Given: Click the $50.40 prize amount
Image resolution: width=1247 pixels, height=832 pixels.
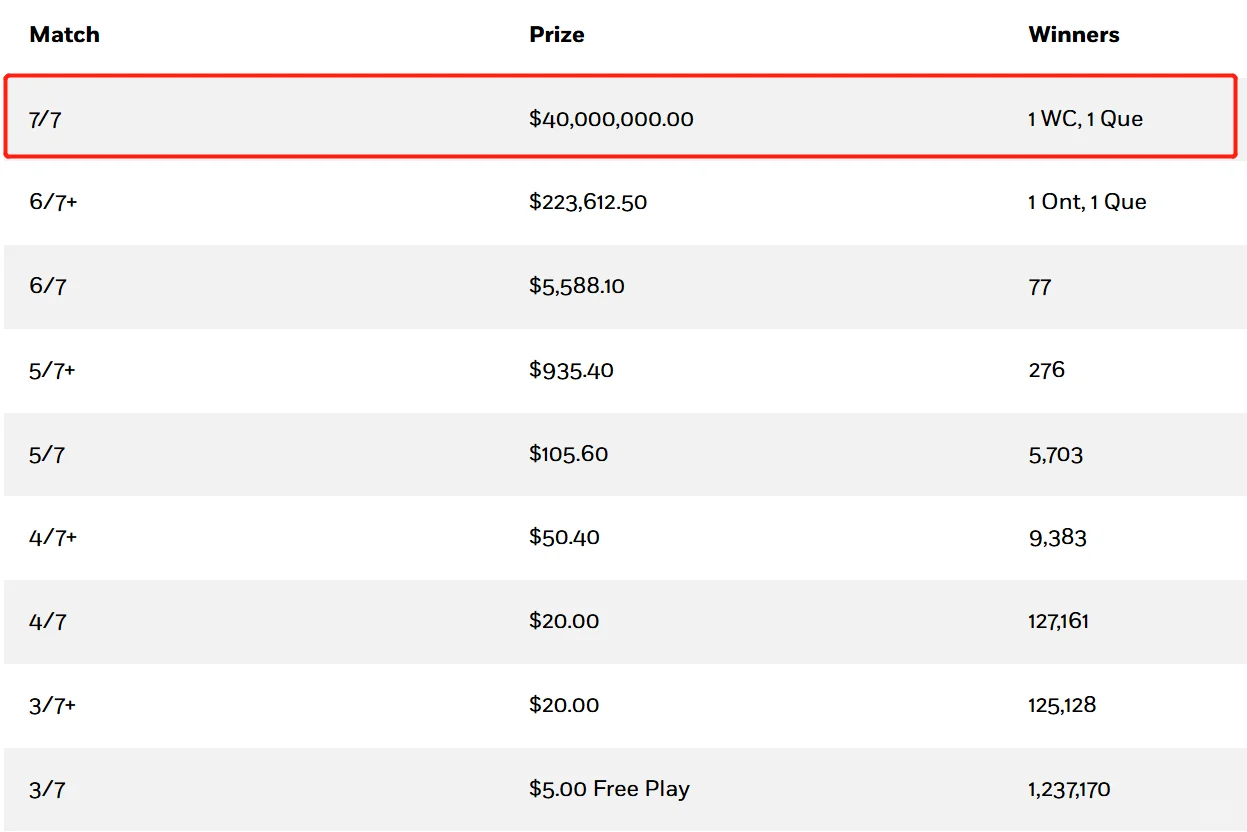Looking at the screenshot, I should pos(564,537).
